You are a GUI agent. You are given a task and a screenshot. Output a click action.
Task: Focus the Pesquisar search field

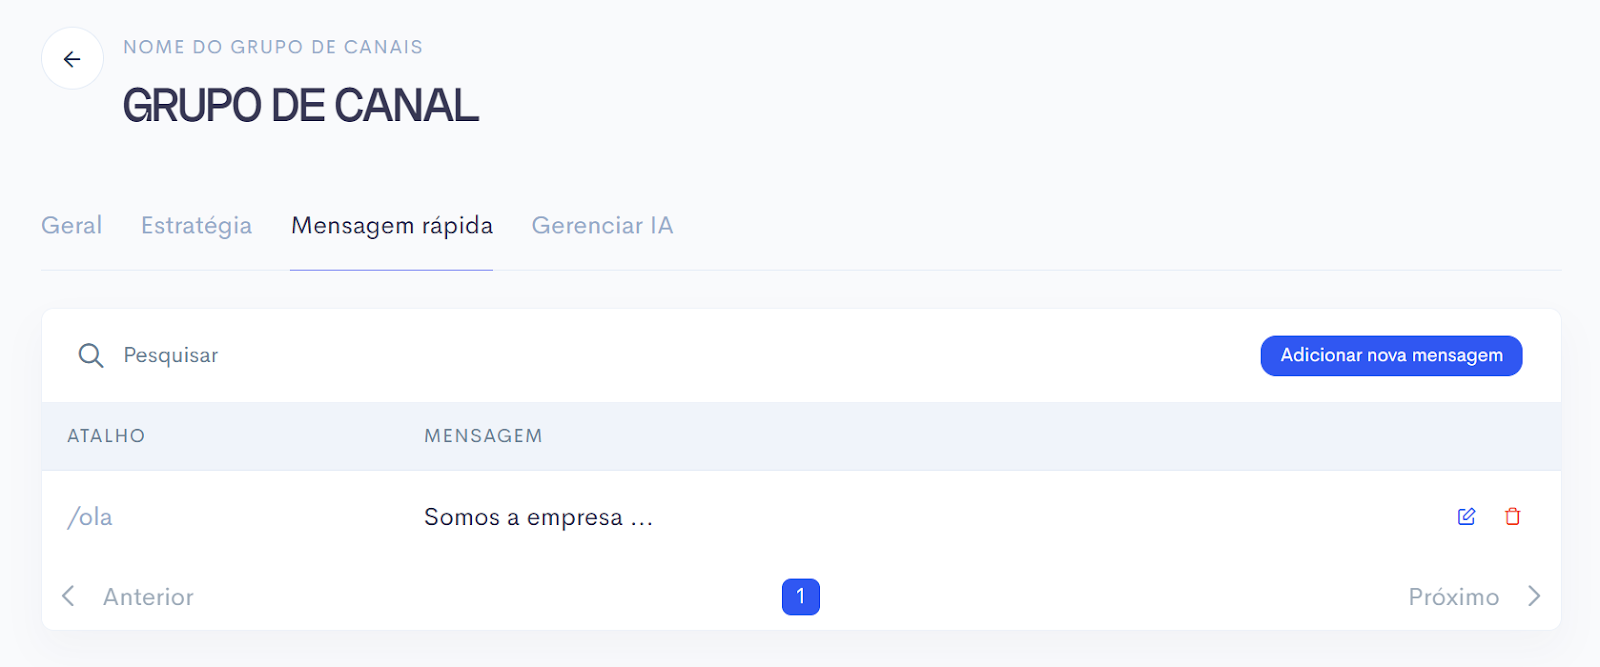[x=660, y=355]
